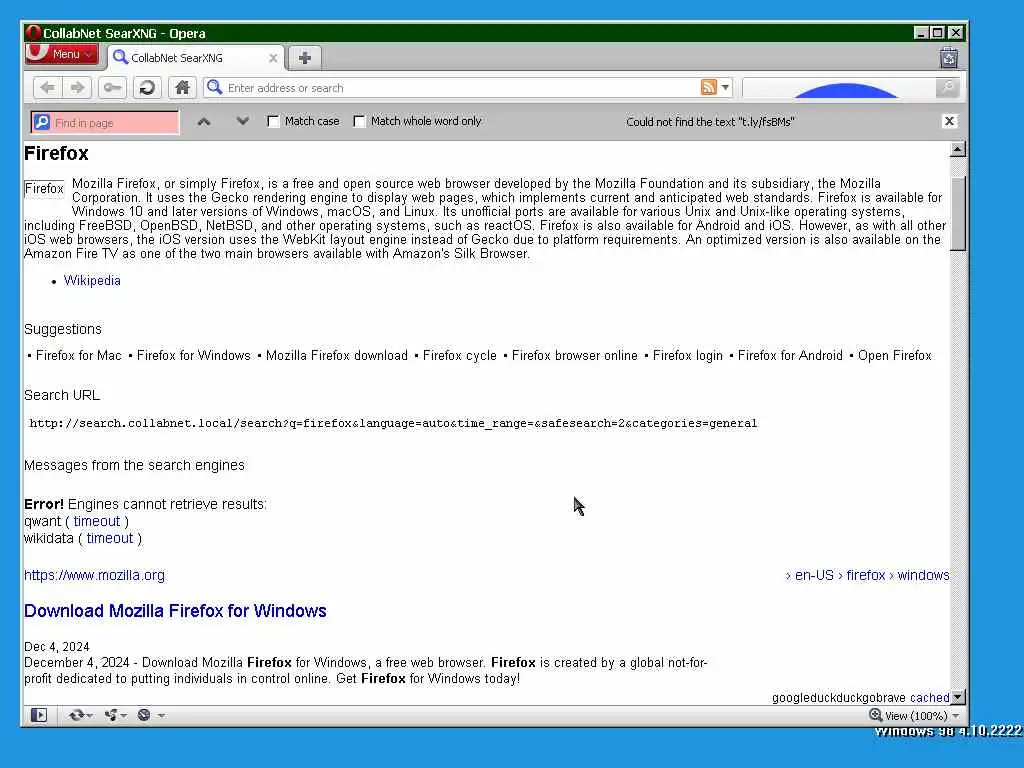
Task: Find next match with down chevron
Action: coord(242,121)
